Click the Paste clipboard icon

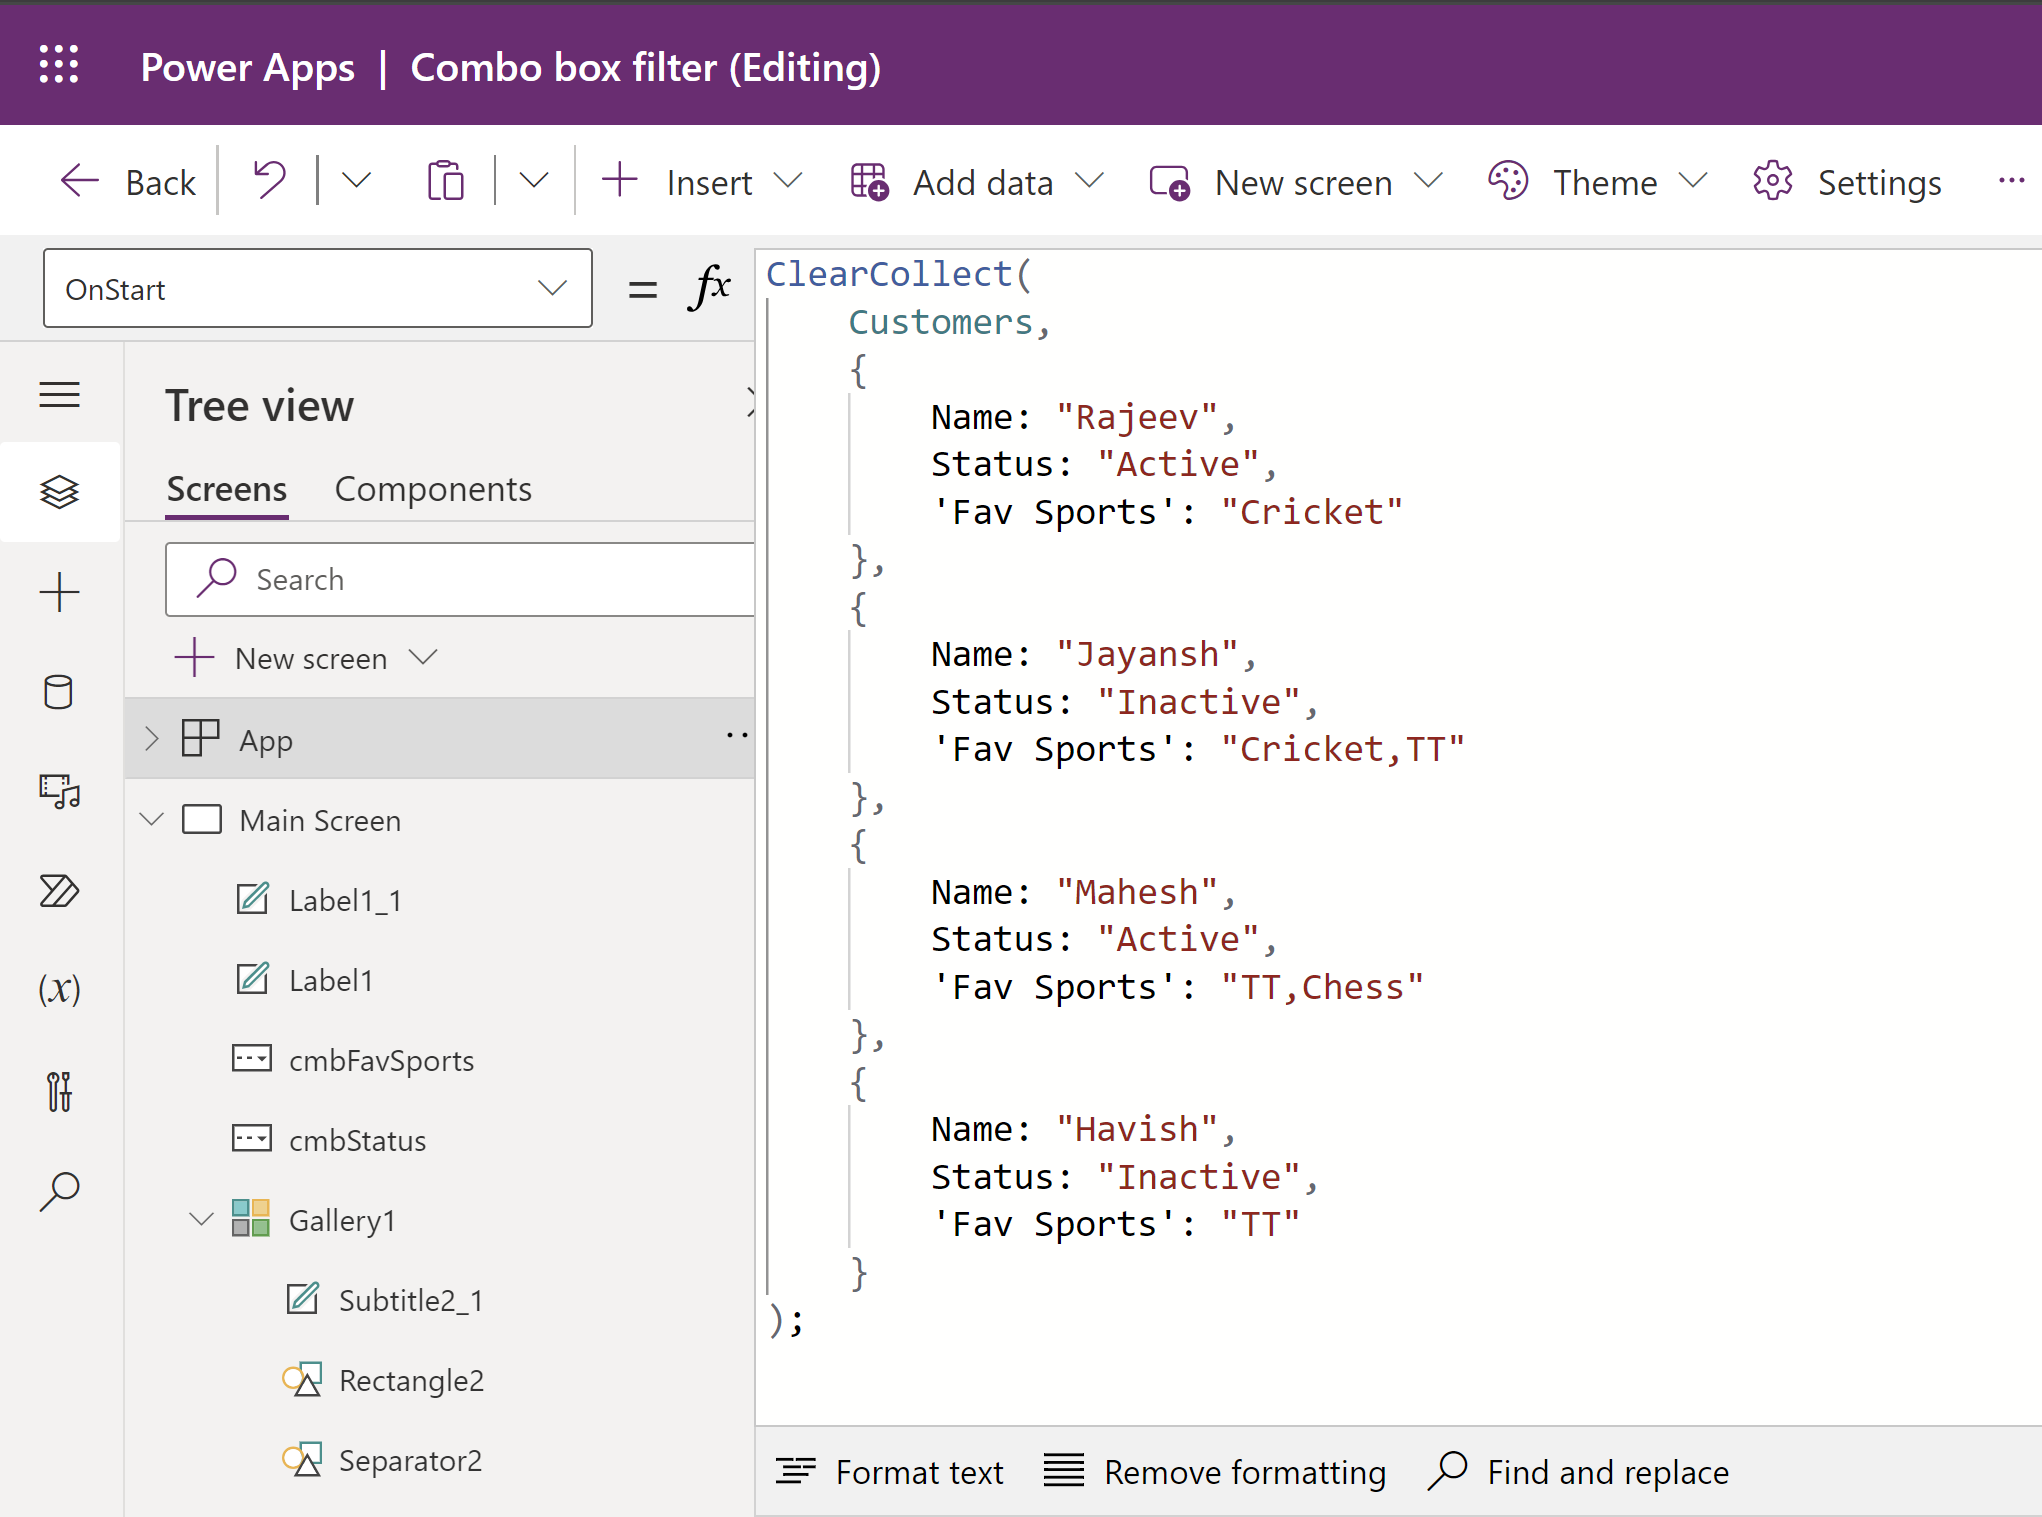pos(445,182)
